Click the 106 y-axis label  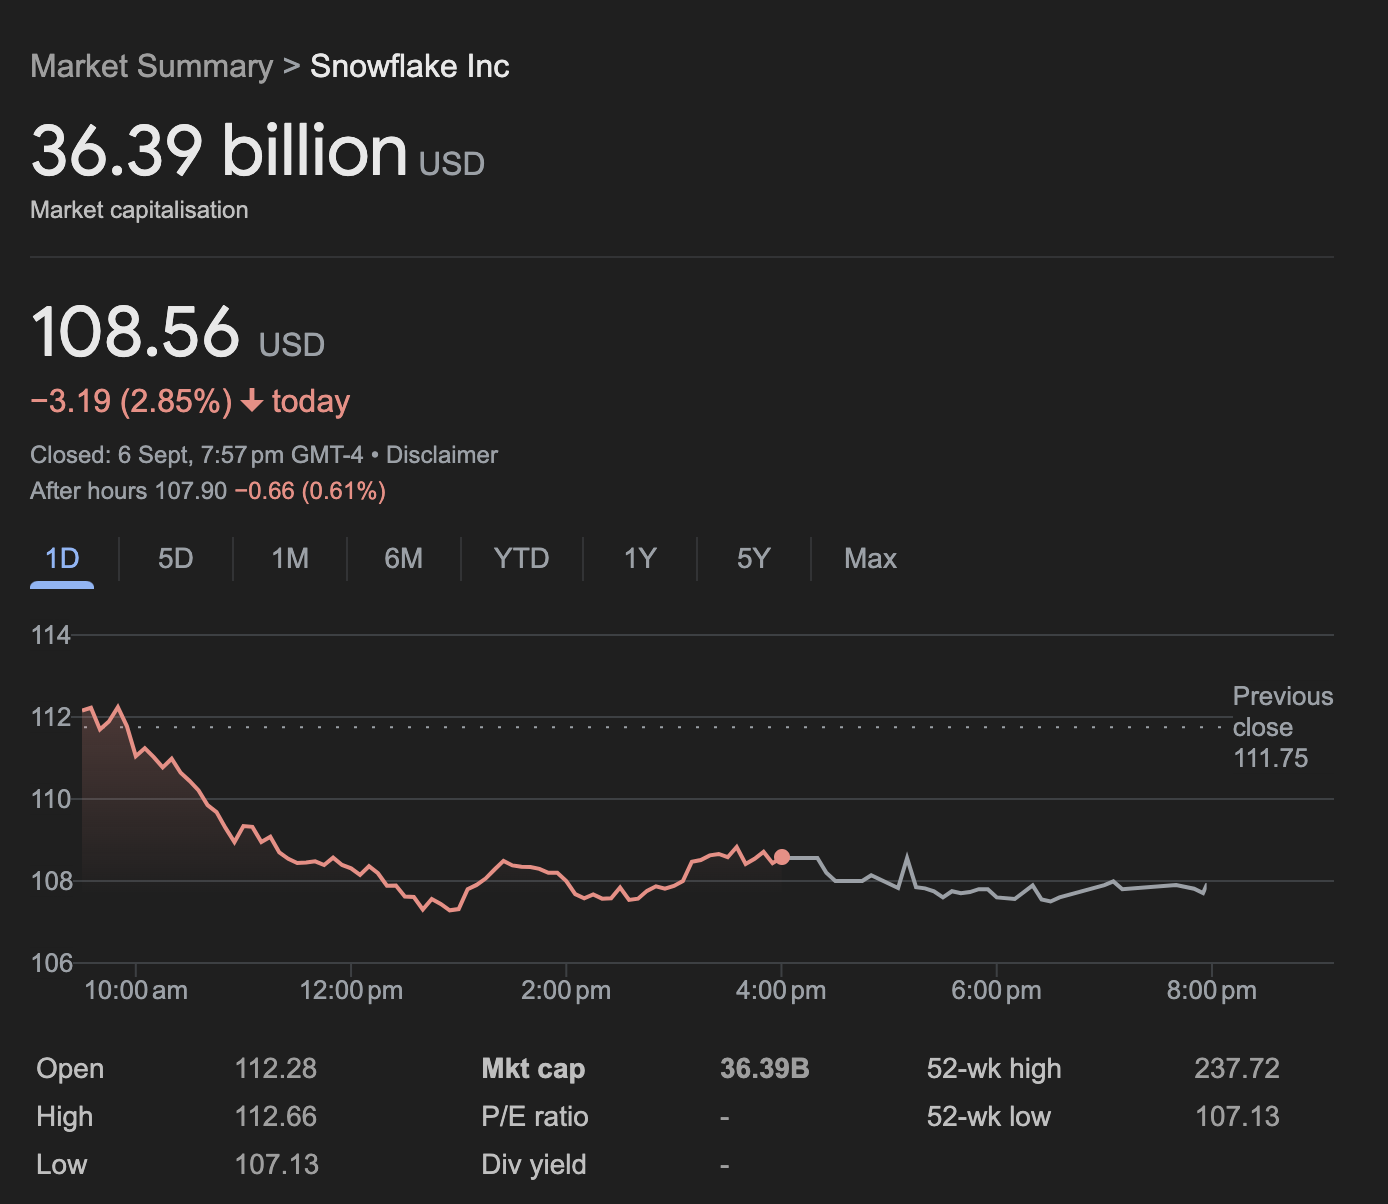click(52, 963)
